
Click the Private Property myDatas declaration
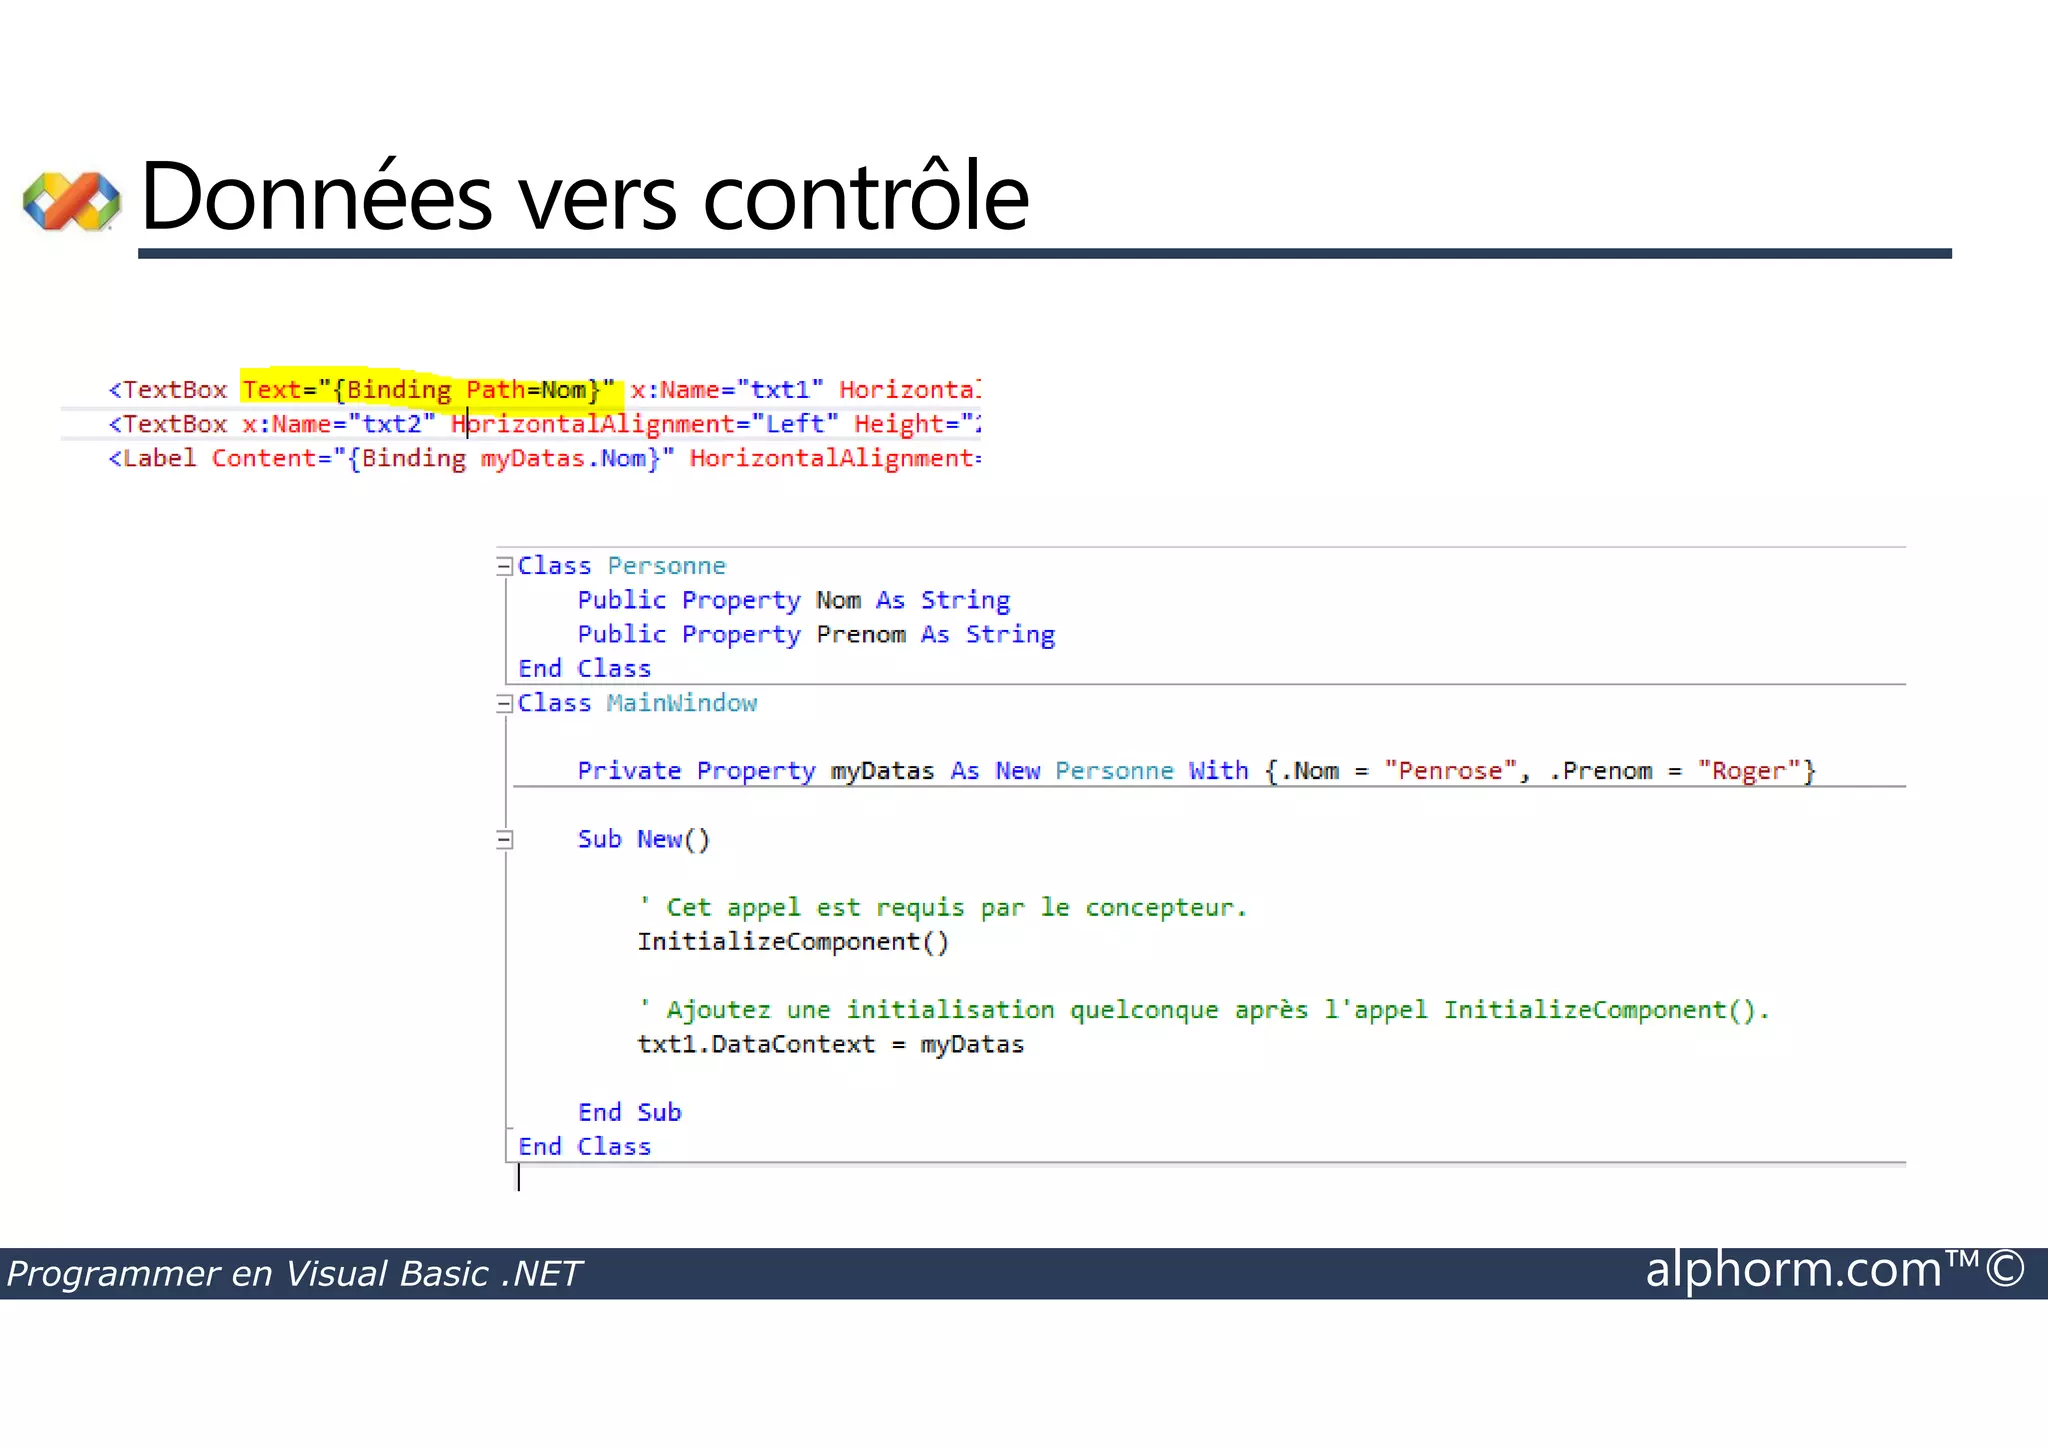(x=1196, y=771)
